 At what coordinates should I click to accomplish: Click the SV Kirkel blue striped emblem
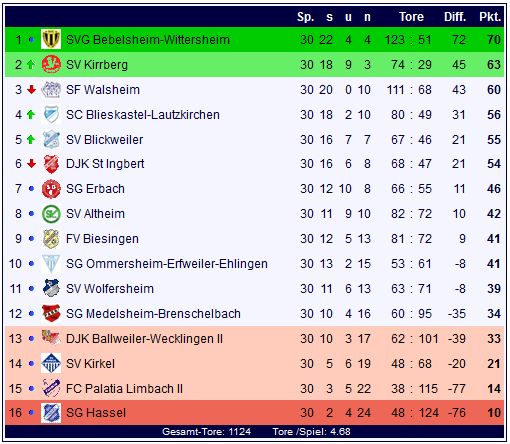click(x=51, y=363)
